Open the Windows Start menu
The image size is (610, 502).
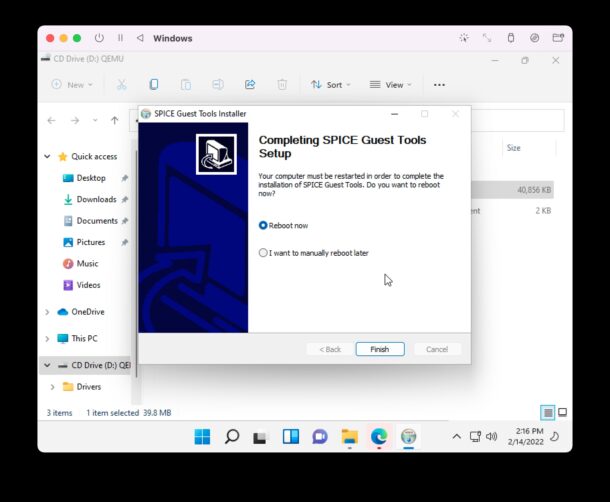pos(202,437)
